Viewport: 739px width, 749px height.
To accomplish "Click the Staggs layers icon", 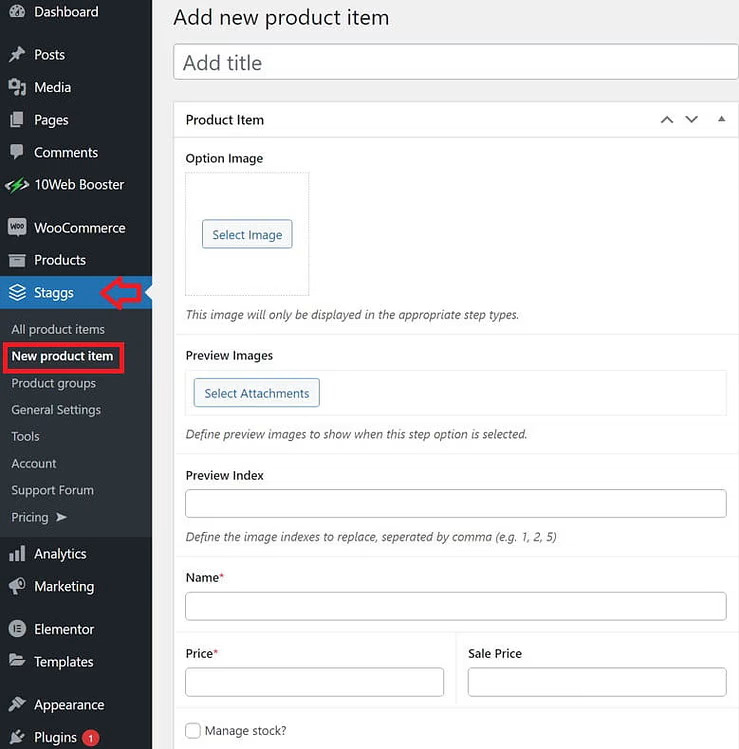I will tap(17, 292).
